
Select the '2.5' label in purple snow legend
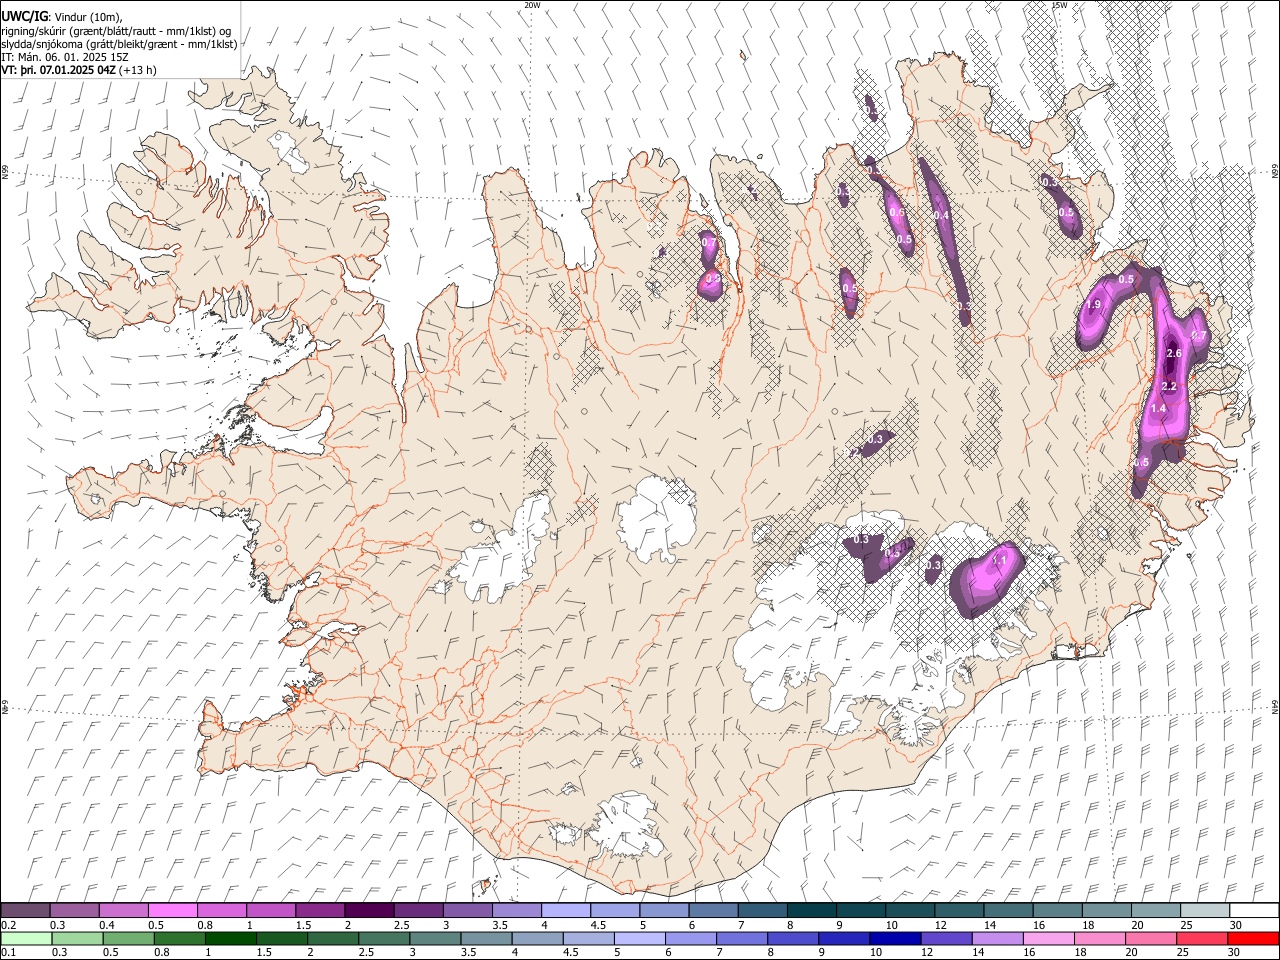click(x=402, y=925)
